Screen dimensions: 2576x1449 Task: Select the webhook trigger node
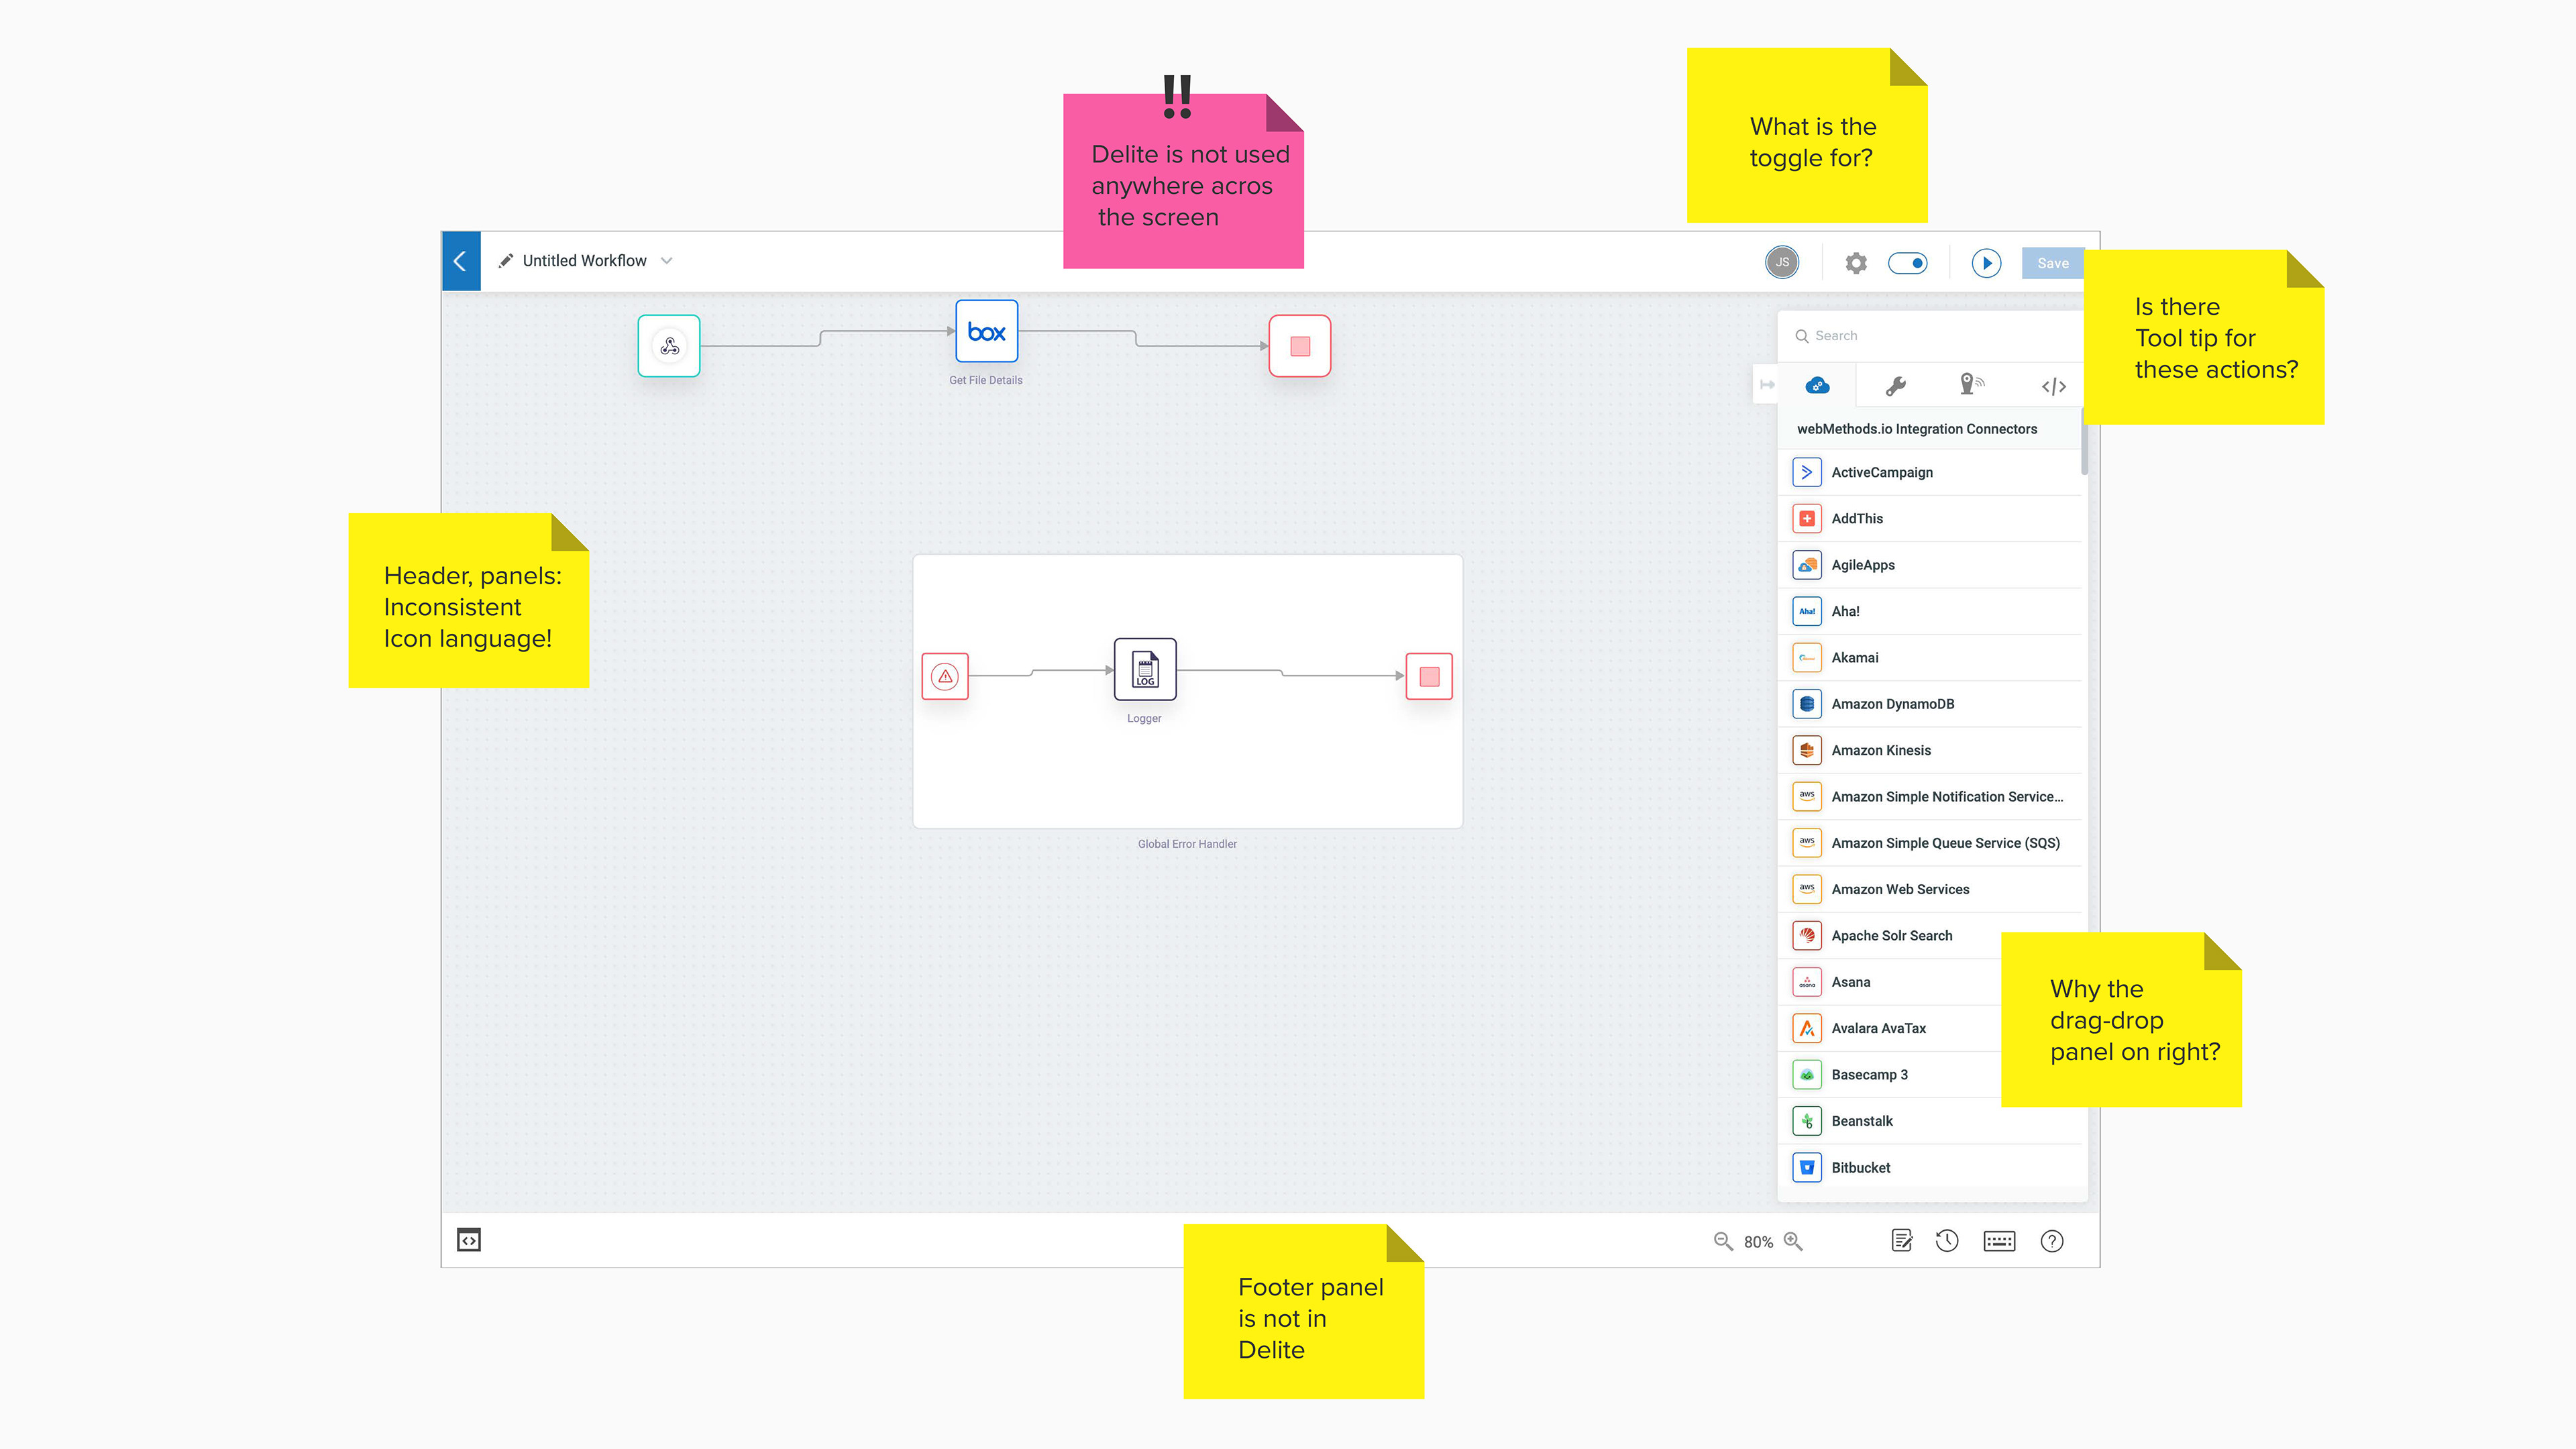click(x=669, y=346)
